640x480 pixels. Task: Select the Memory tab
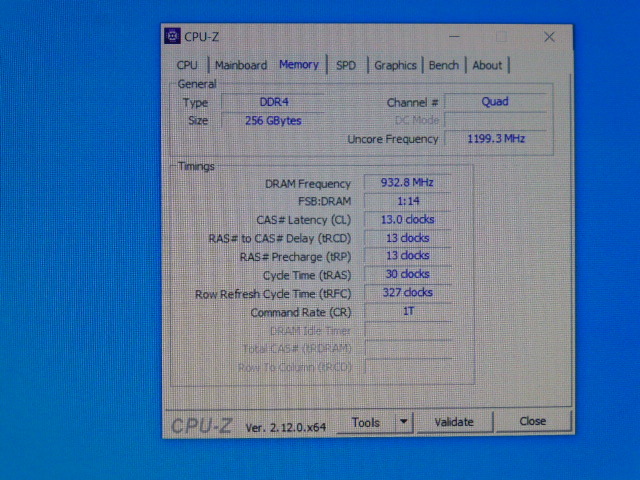[299, 64]
